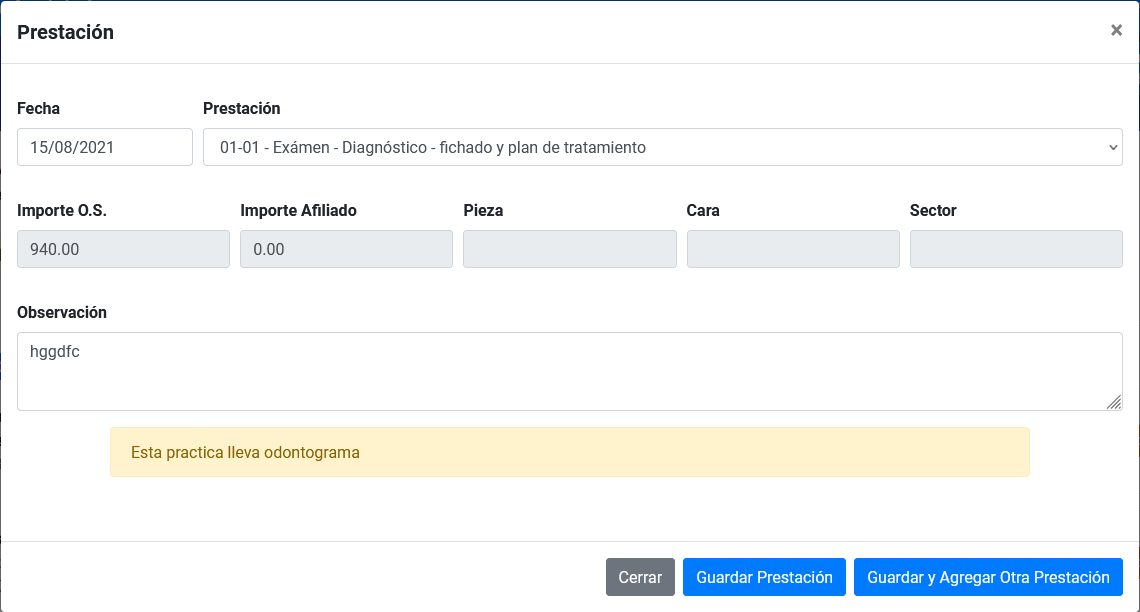Click the Fecha date field
Screen dimensions: 1140x612
[x=104, y=147]
